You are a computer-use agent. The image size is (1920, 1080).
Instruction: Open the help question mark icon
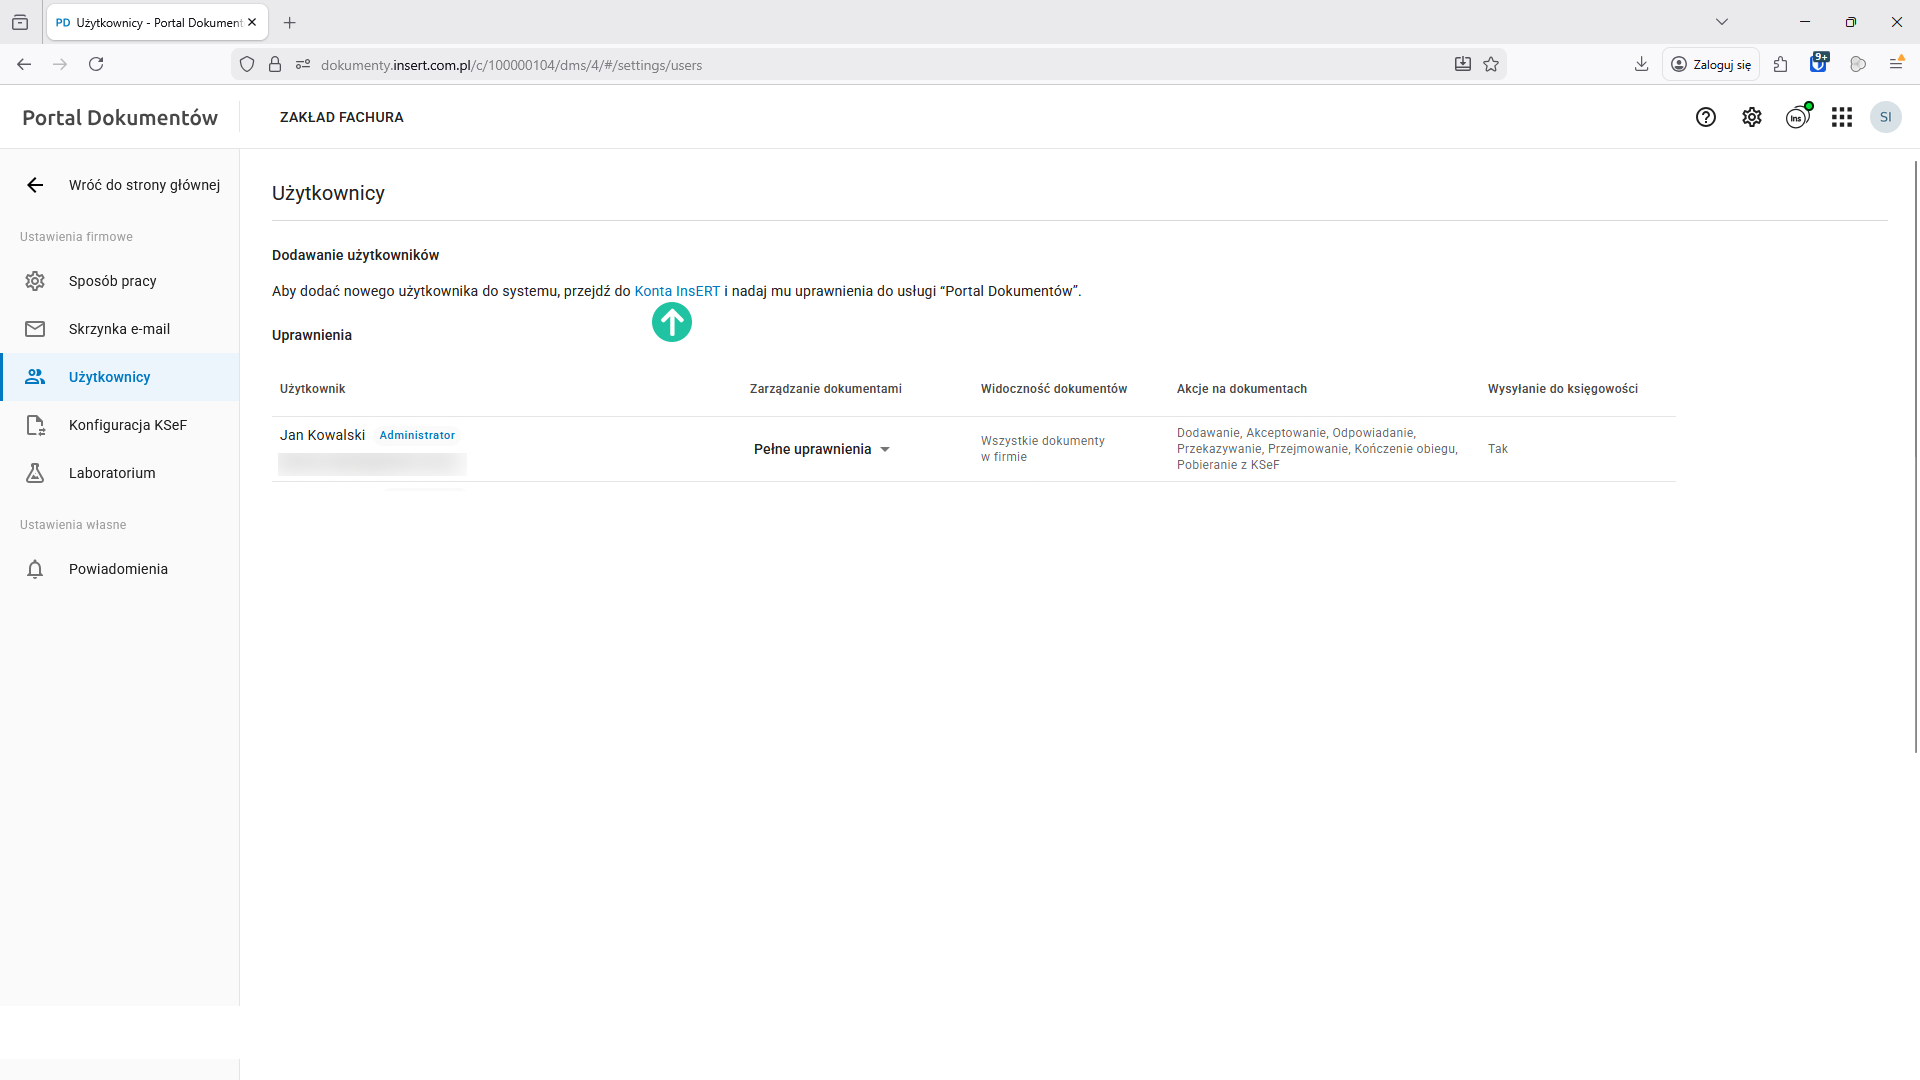[1706, 117]
